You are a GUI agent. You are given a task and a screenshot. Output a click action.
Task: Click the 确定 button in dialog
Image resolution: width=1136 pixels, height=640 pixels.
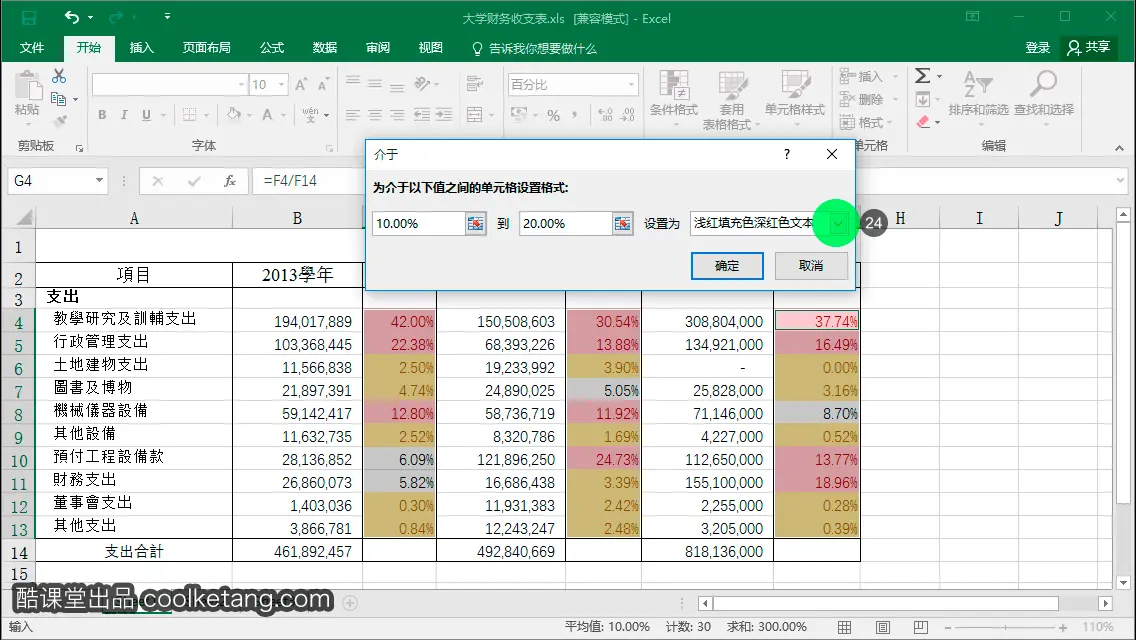(727, 266)
